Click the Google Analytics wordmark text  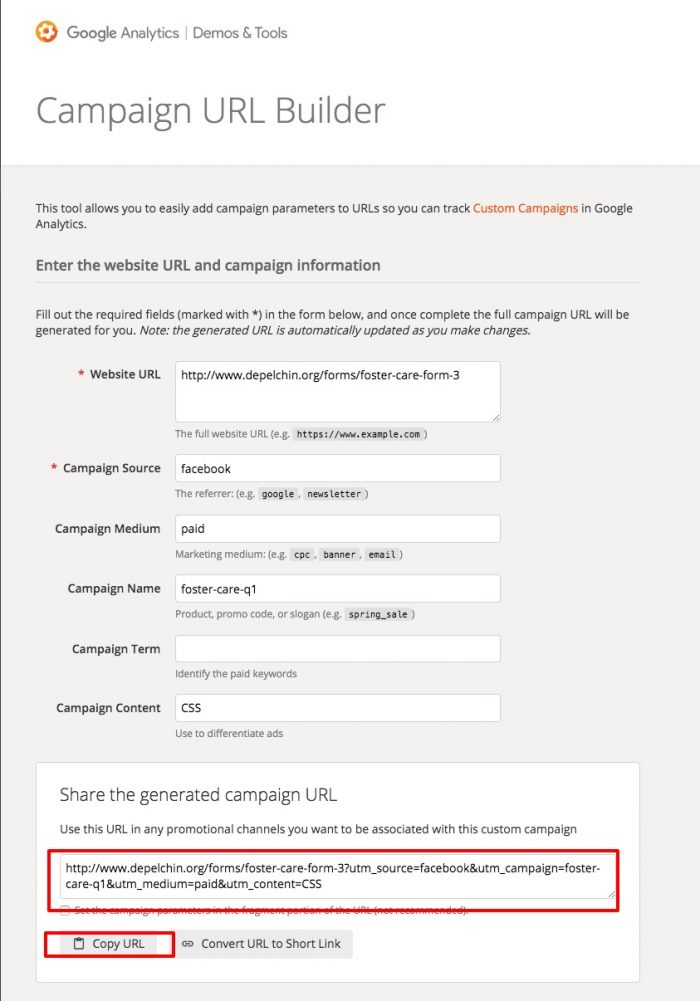tap(125, 32)
